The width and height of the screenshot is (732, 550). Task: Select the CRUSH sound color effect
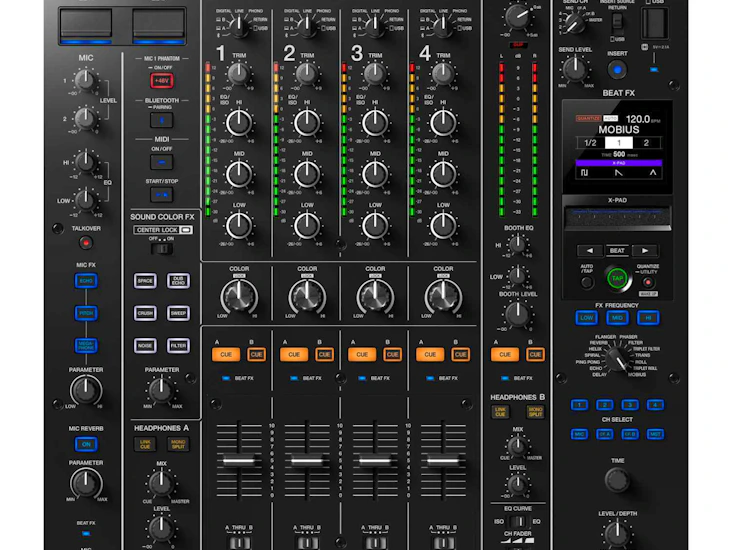click(x=145, y=313)
